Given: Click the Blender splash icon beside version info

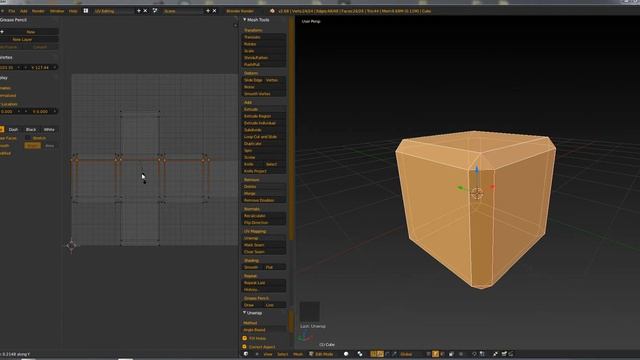Looking at the screenshot, I should [x=272, y=11].
